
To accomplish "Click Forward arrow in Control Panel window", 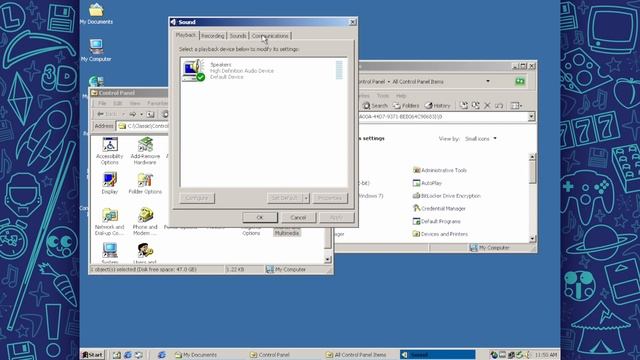I will point(133,114).
